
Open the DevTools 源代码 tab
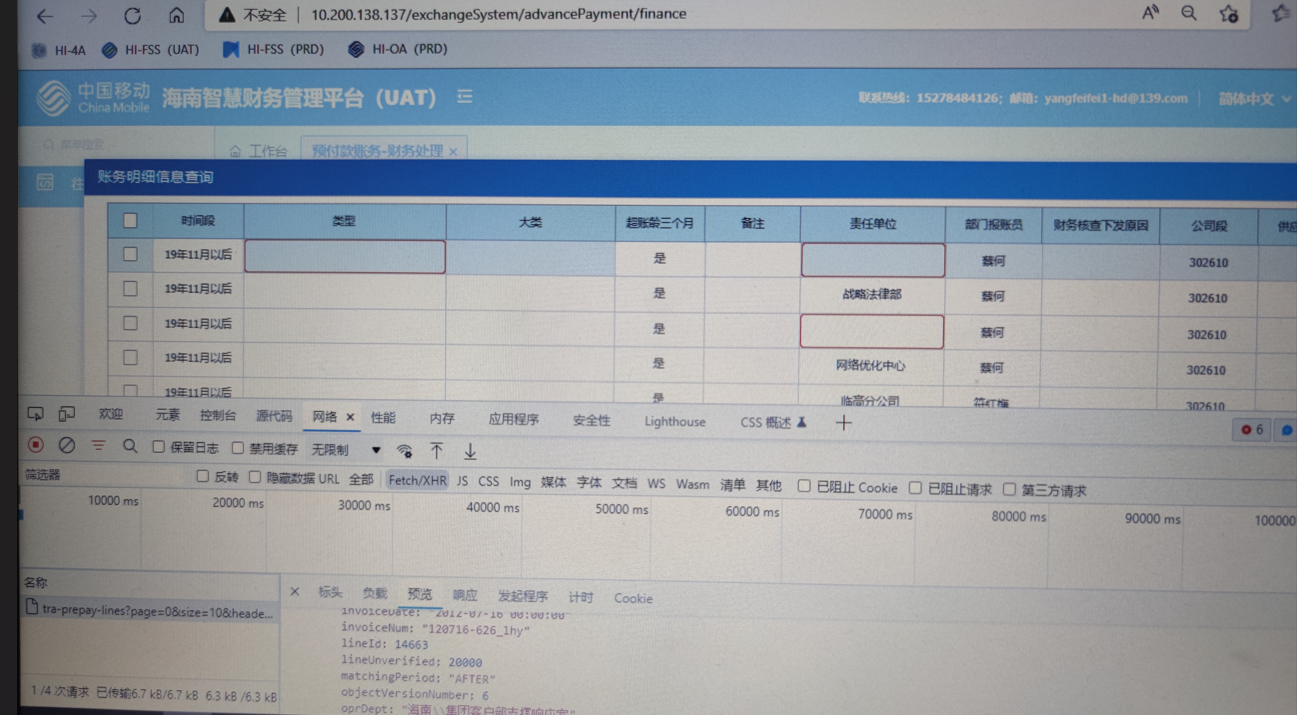pos(274,417)
